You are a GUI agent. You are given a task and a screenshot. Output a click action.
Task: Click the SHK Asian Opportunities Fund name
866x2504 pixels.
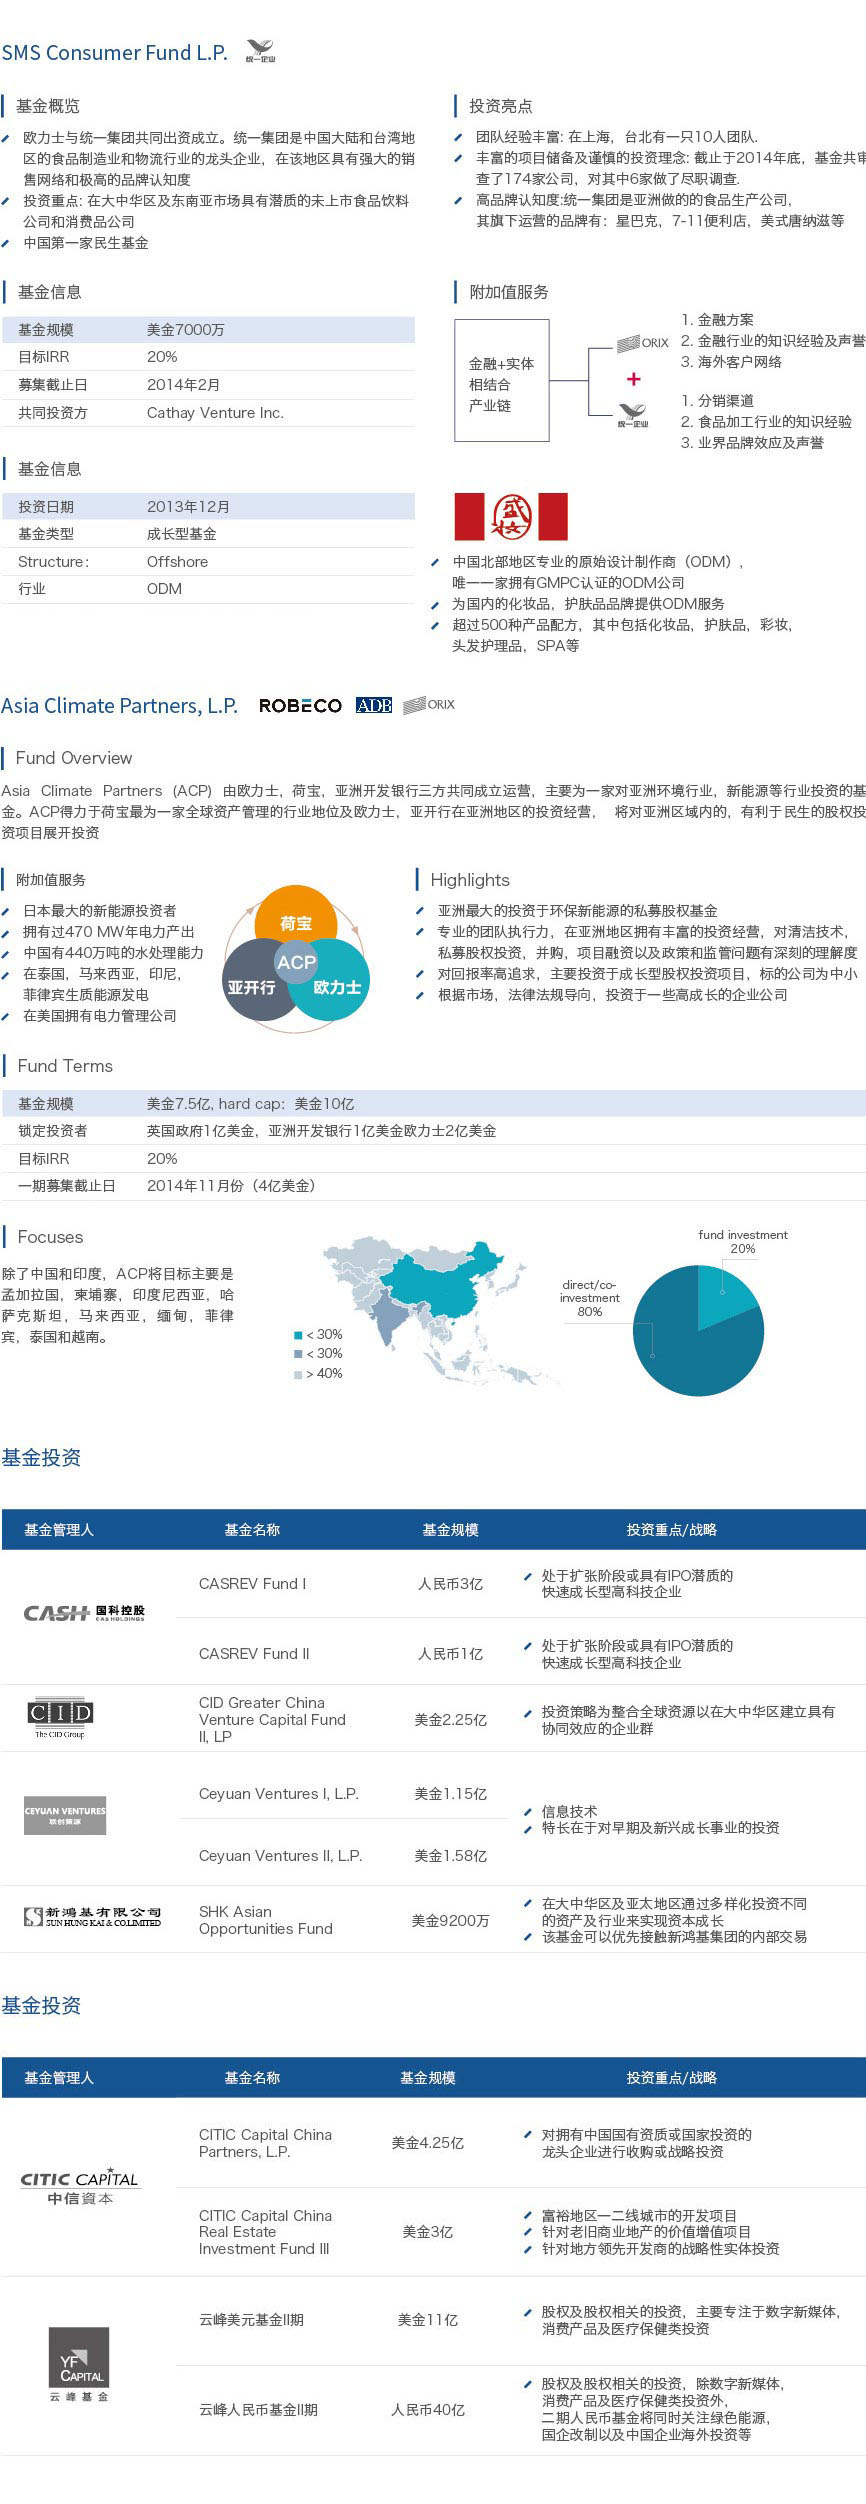point(265,1920)
